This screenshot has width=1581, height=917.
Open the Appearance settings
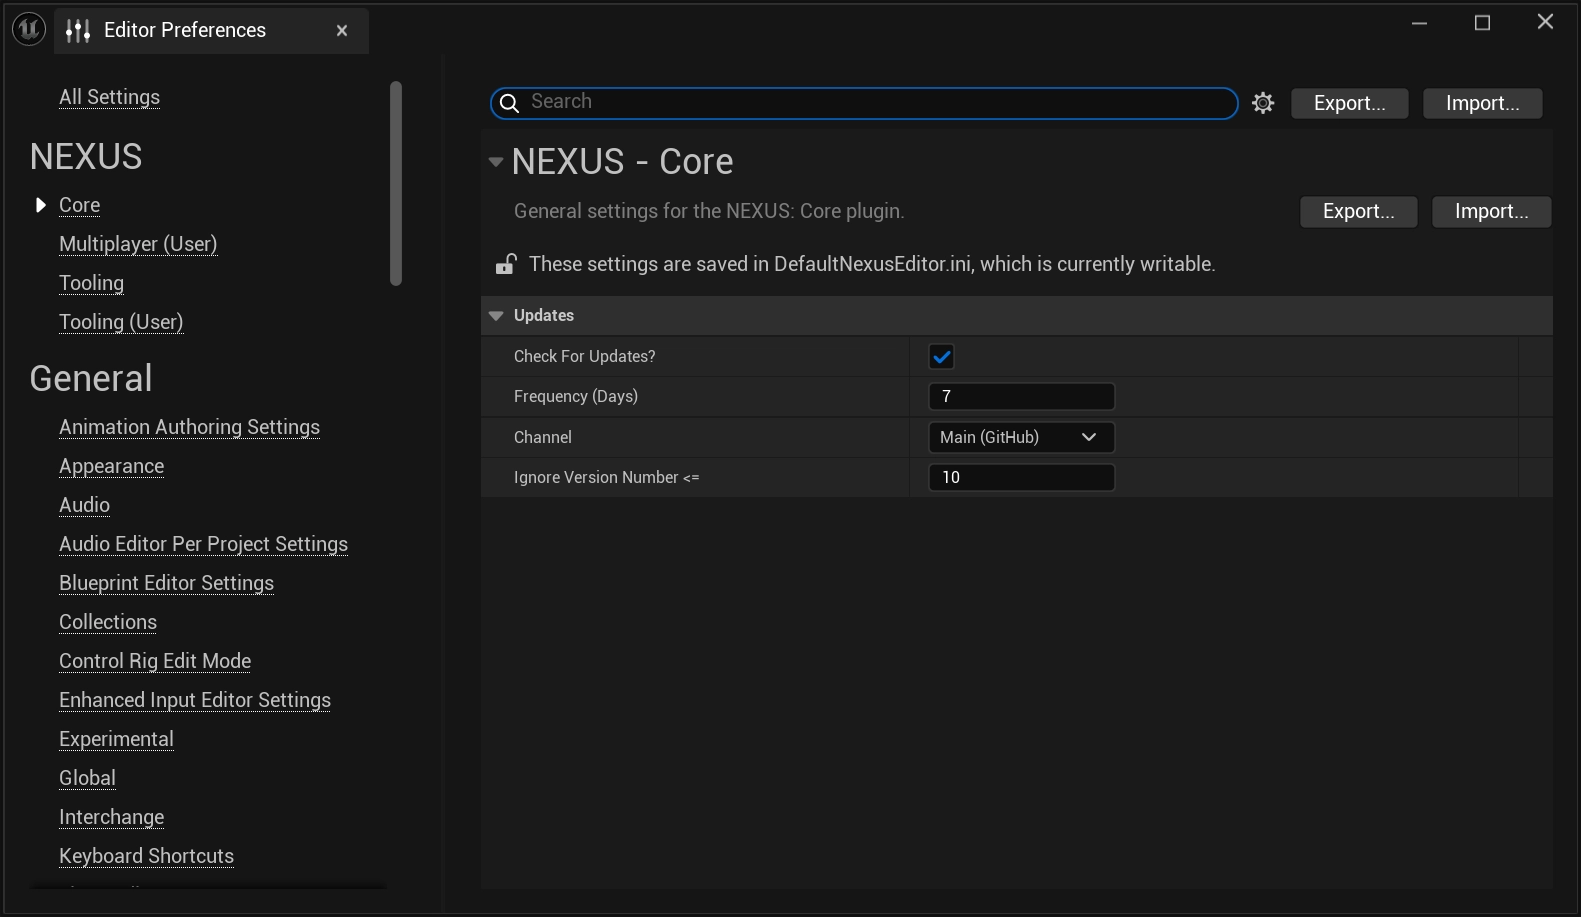111,466
